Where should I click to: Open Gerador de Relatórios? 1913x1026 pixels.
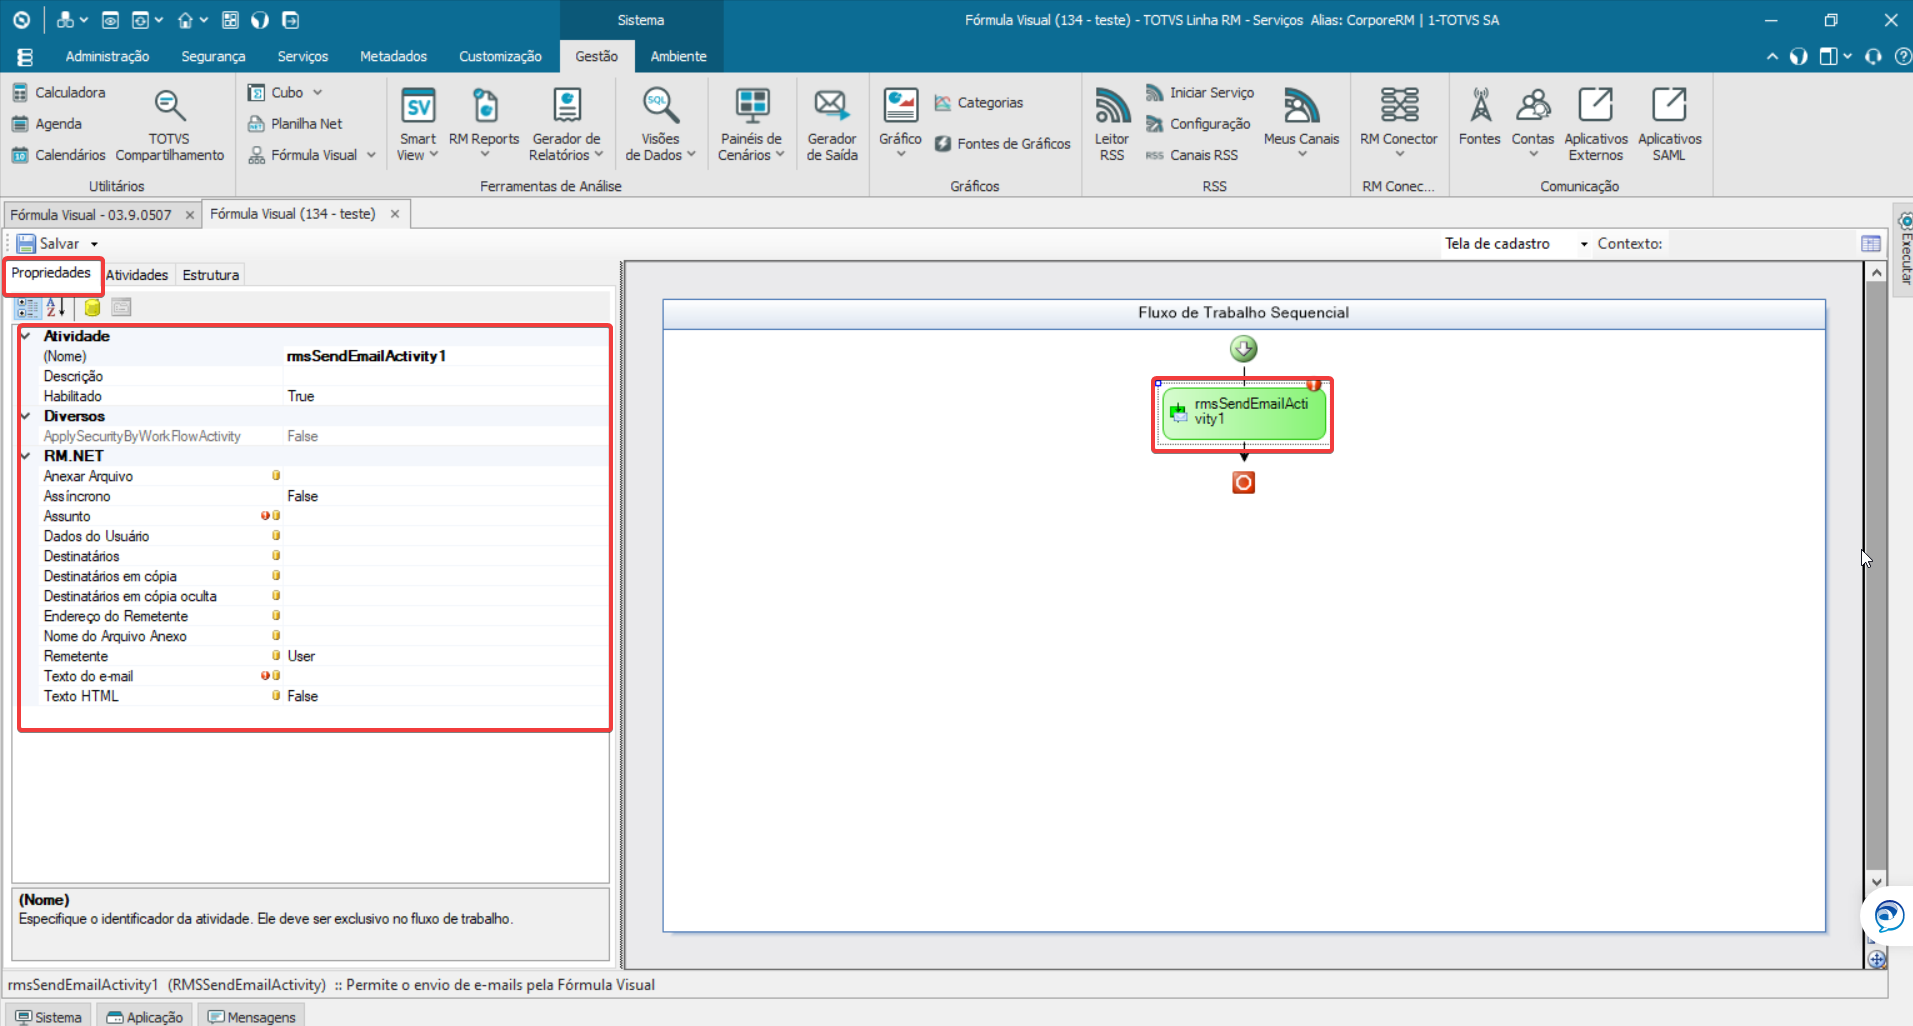[x=566, y=124]
